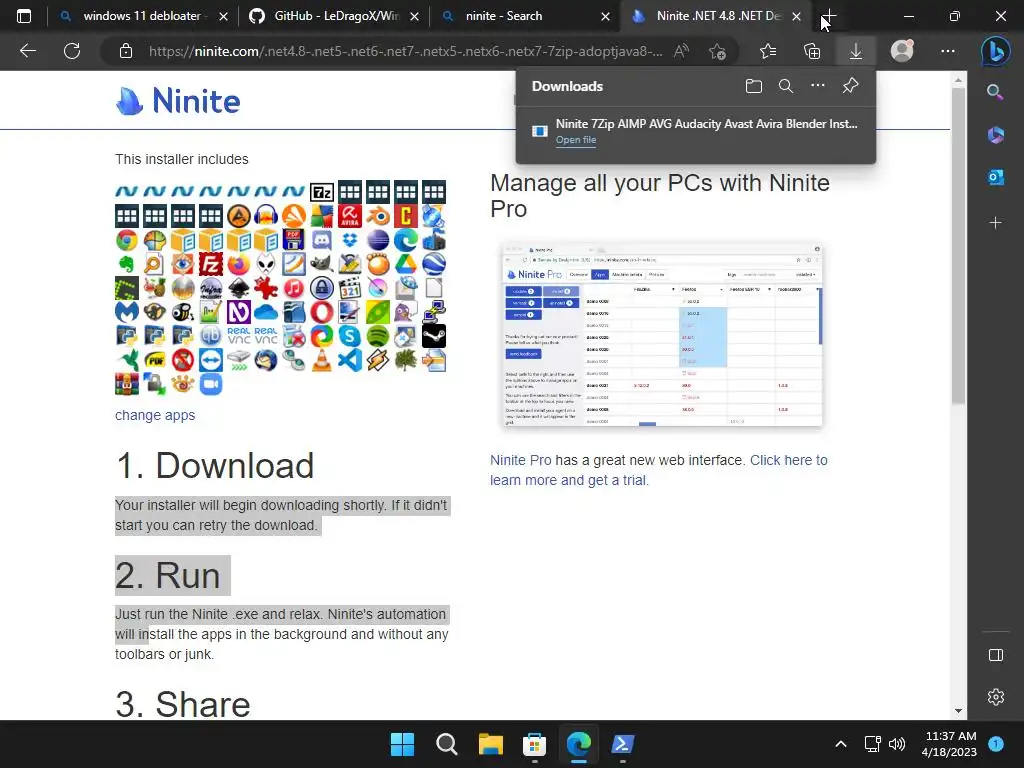Click the Firefox icon
This screenshot has height=768, width=1024.
tap(238, 264)
